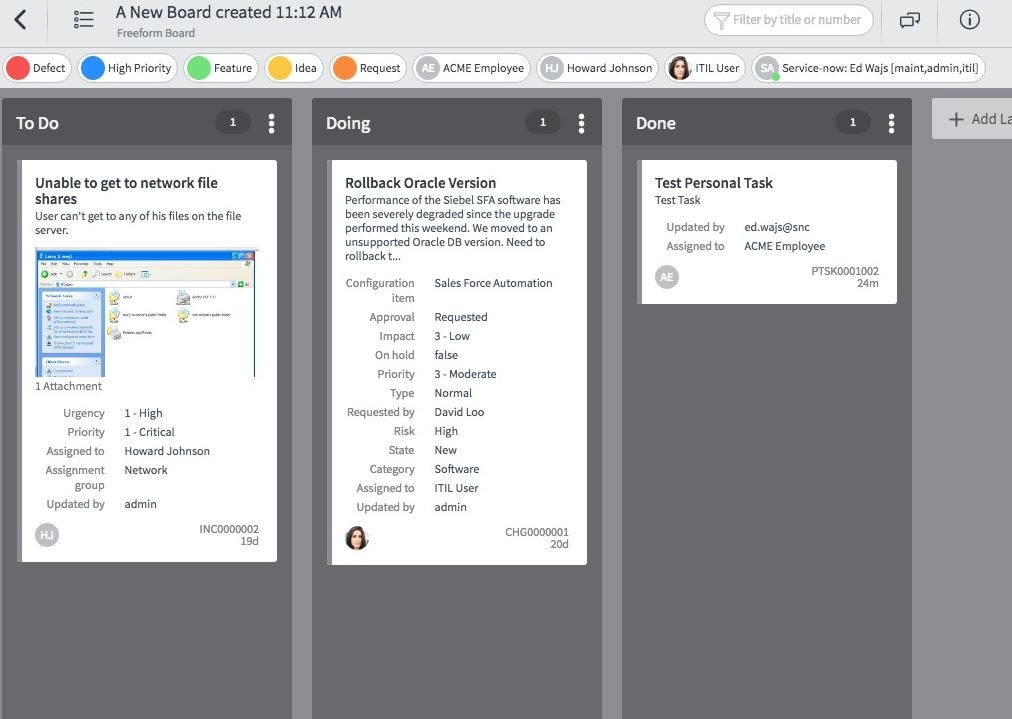Open the board info icon

[969, 20]
